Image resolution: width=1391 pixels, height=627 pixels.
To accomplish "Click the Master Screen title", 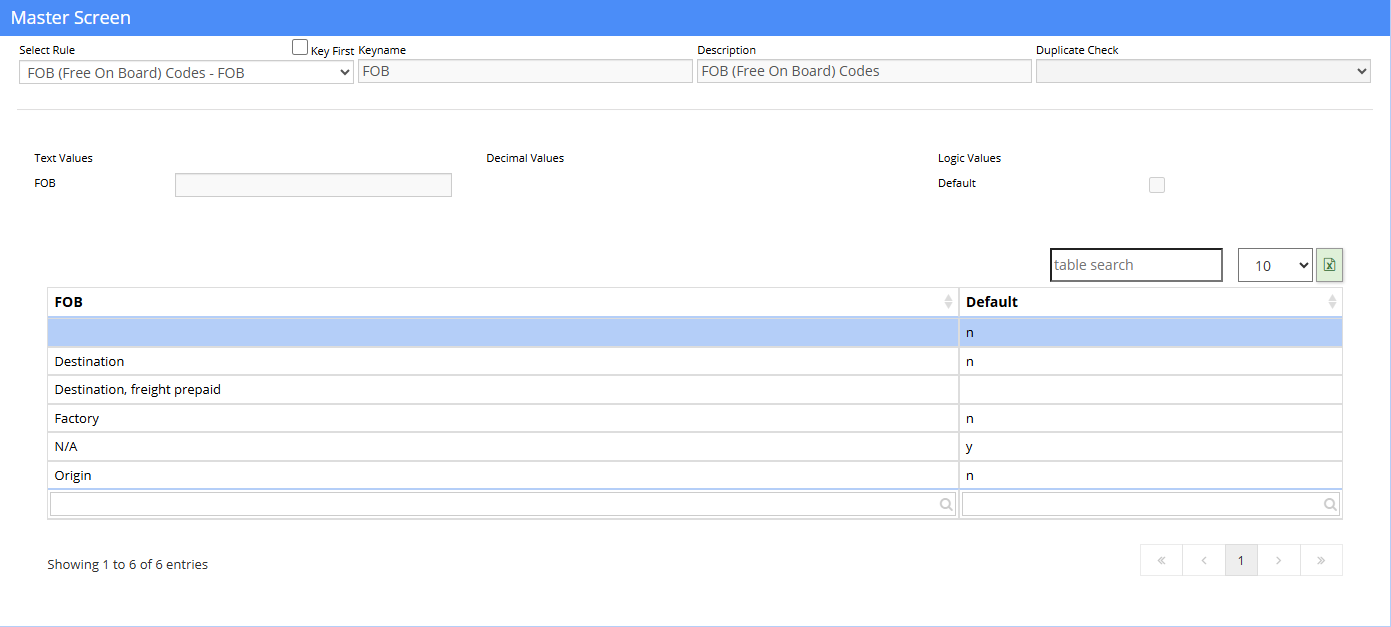I will pyautogui.click(x=71, y=18).
